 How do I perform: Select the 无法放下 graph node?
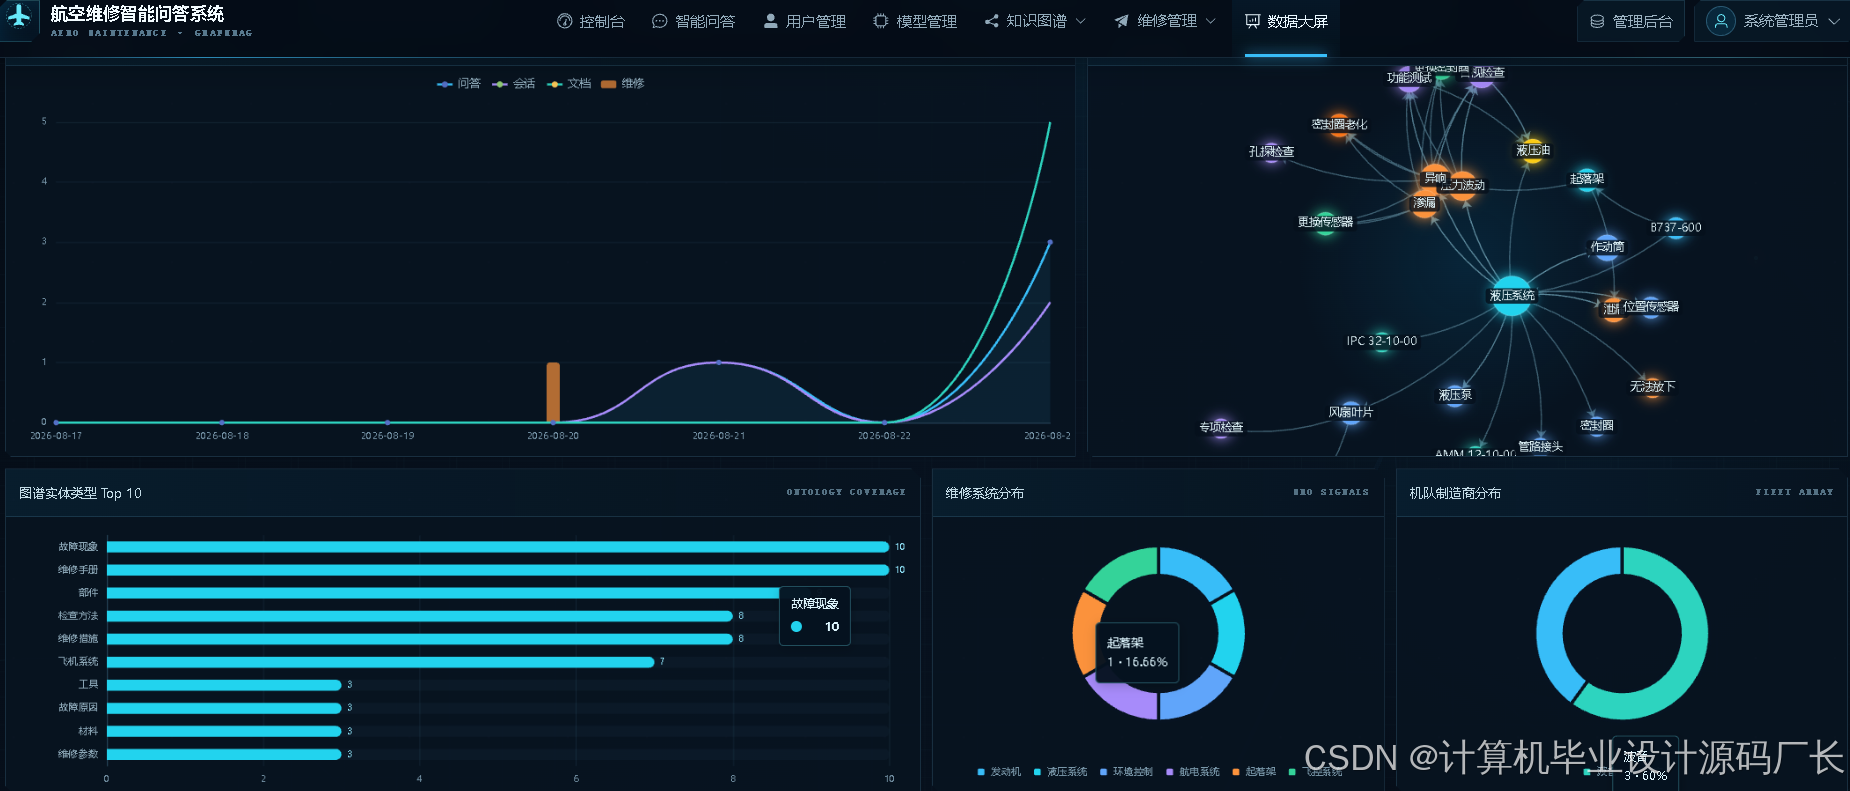(x=1652, y=386)
